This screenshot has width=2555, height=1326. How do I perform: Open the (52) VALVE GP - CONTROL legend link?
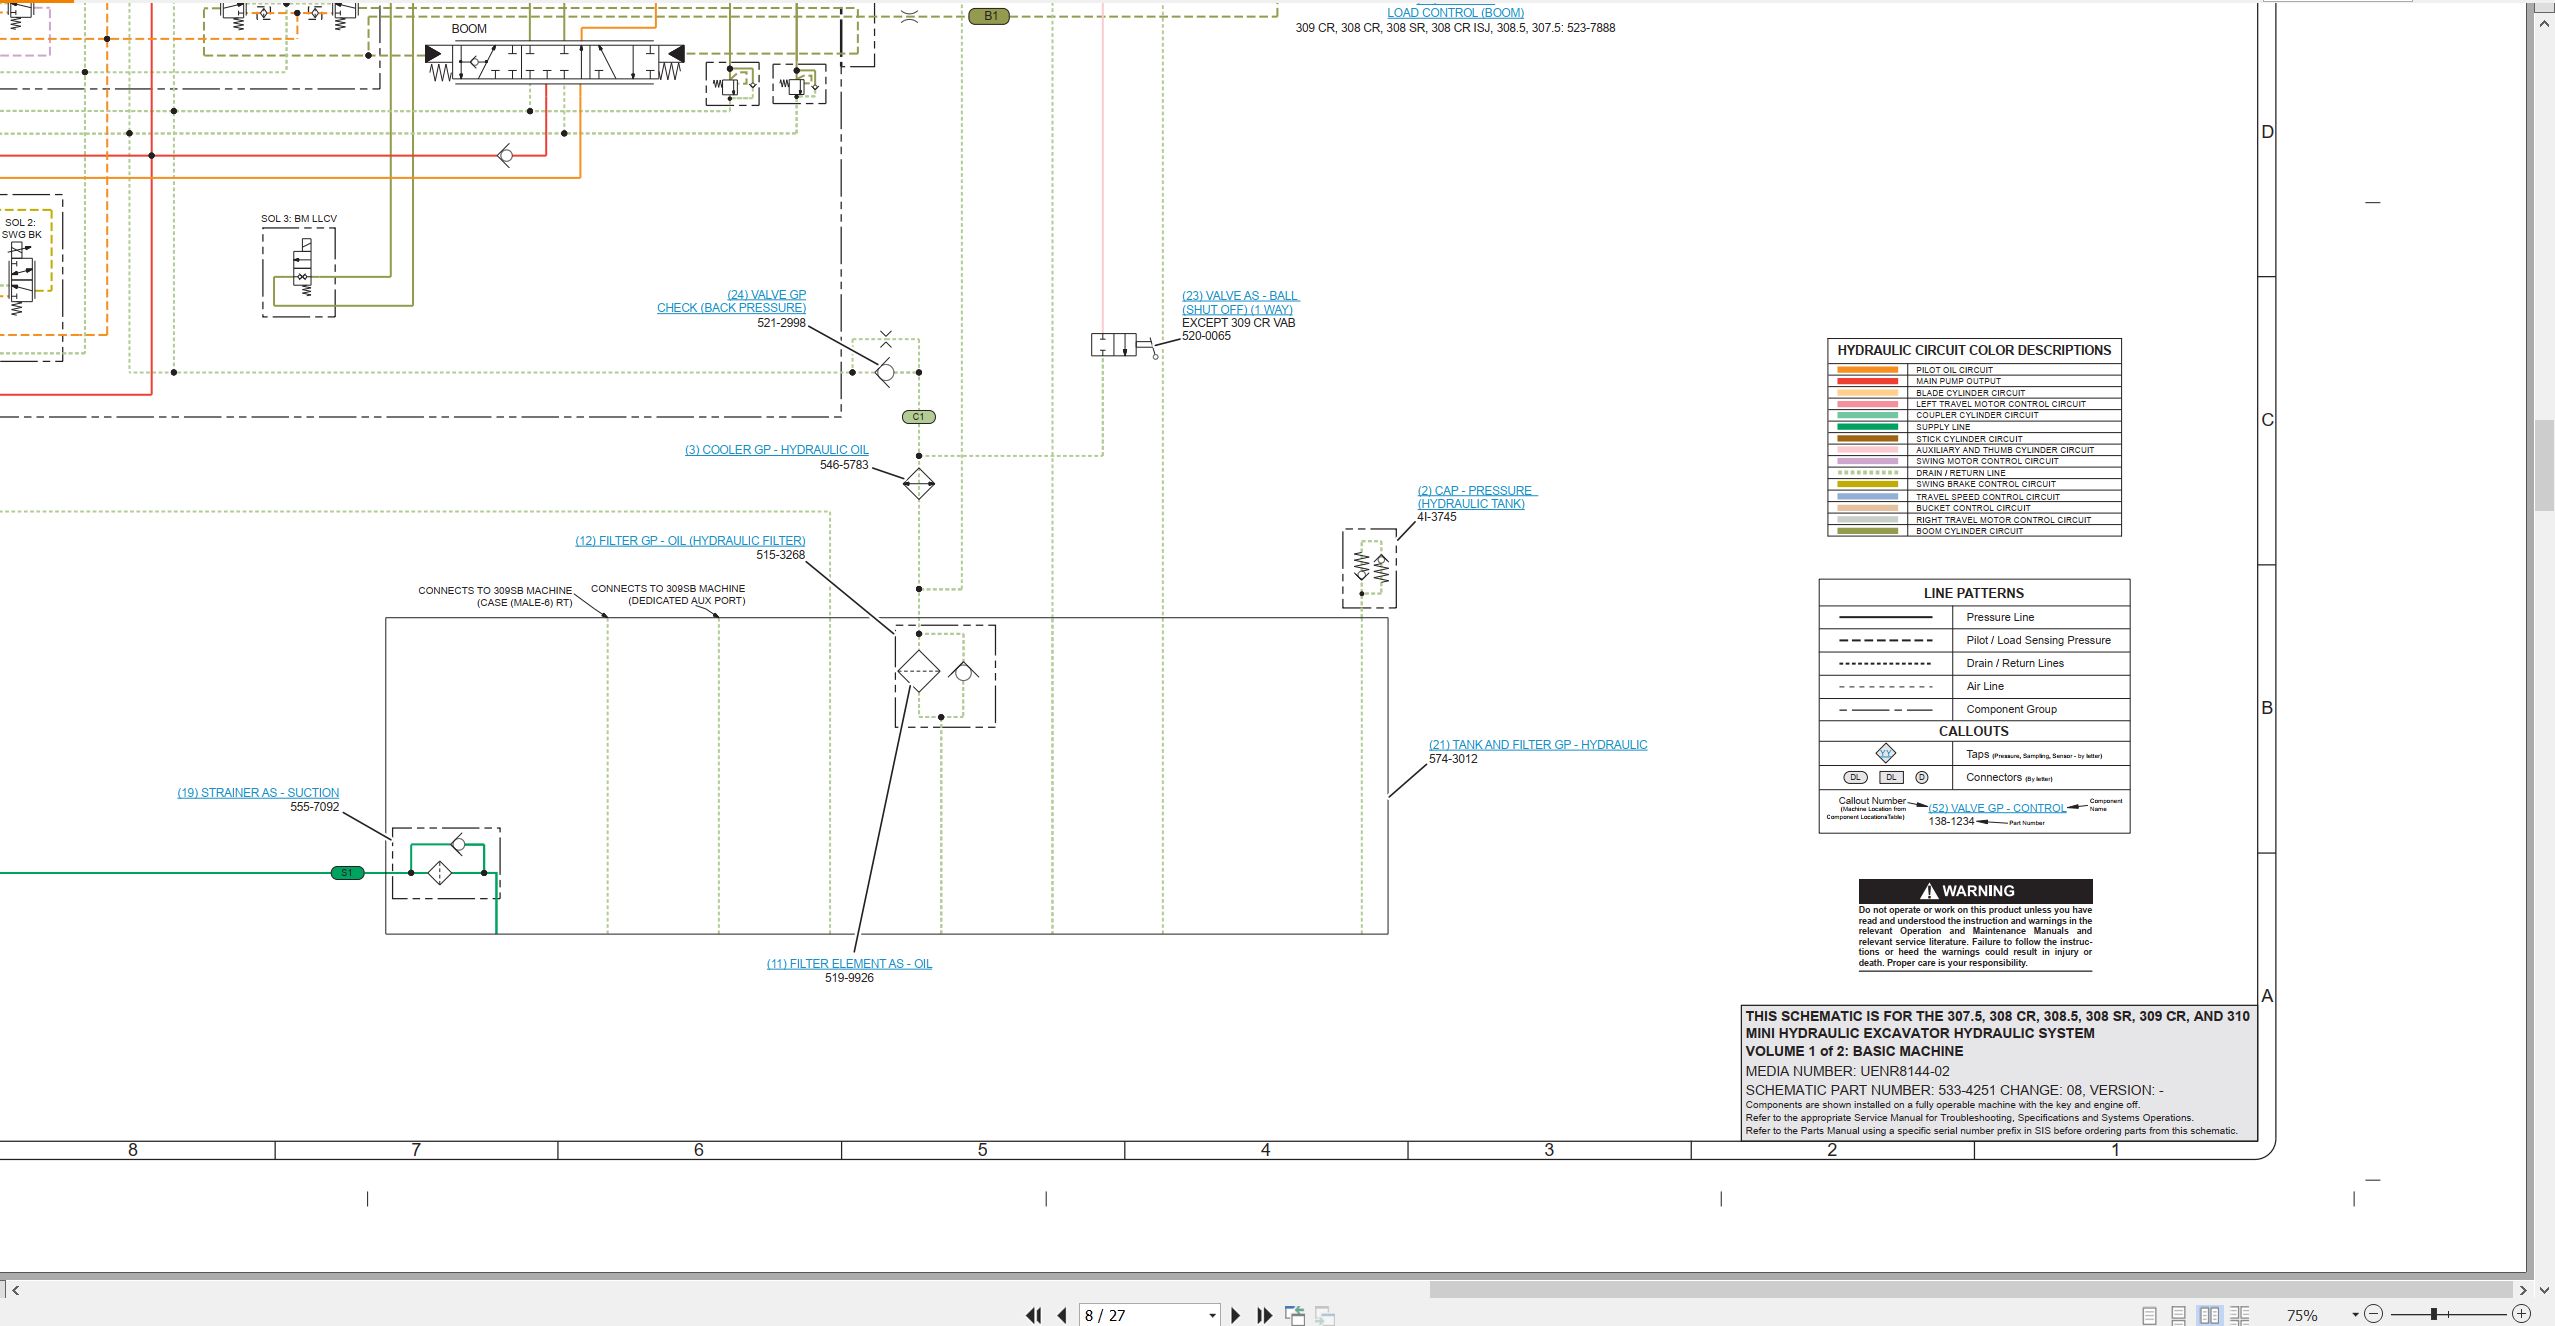point(1996,808)
